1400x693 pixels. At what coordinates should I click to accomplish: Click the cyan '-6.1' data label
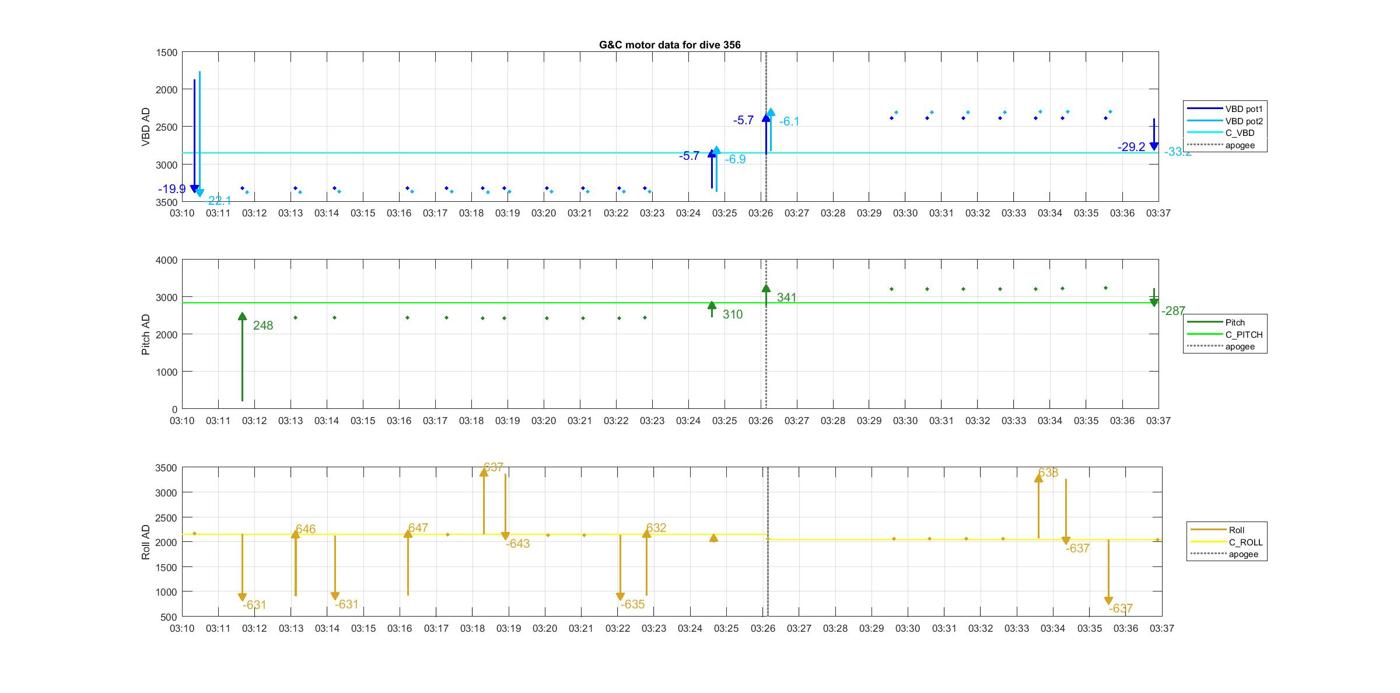pyautogui.click(x=790, y=122)
